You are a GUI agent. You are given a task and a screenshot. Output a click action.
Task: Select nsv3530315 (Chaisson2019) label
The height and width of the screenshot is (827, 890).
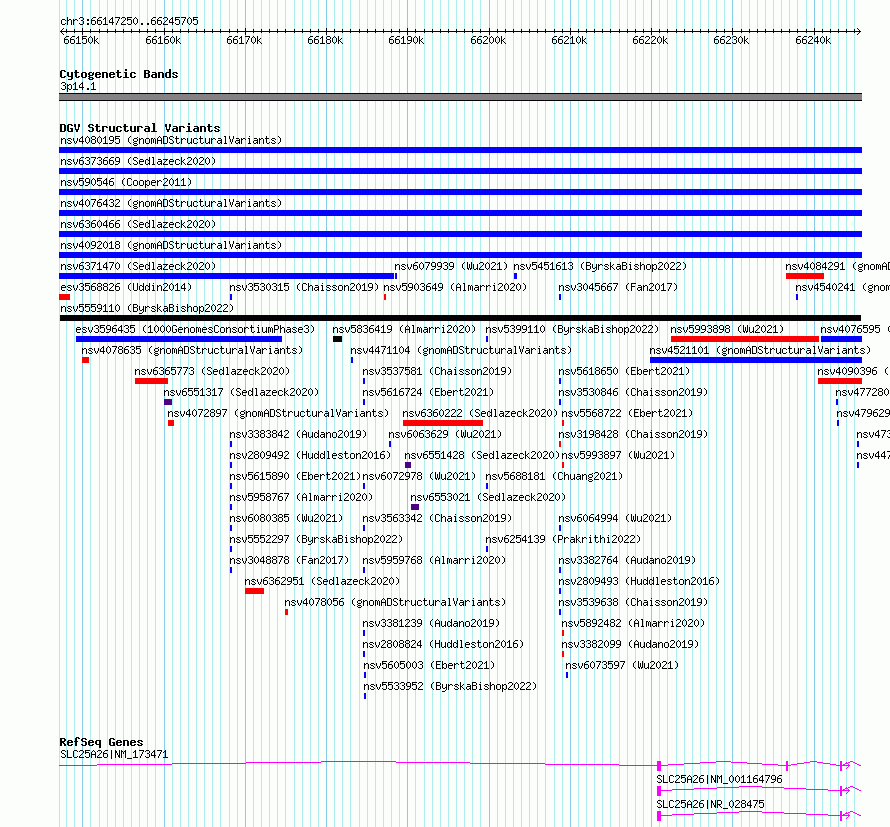(304, 287)
